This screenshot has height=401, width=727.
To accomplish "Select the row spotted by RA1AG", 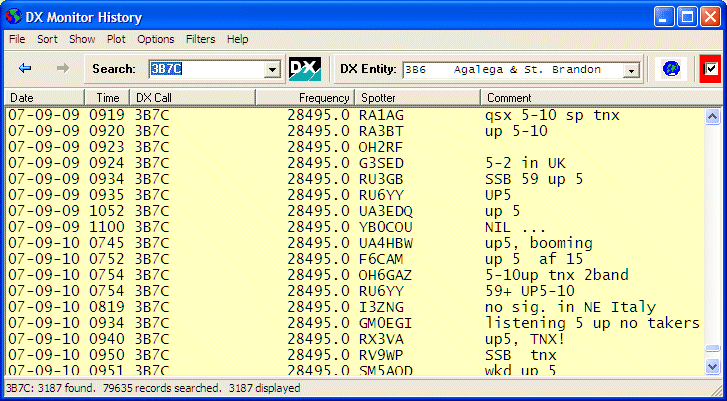I will pyautogui.click(x=355, y=115).
